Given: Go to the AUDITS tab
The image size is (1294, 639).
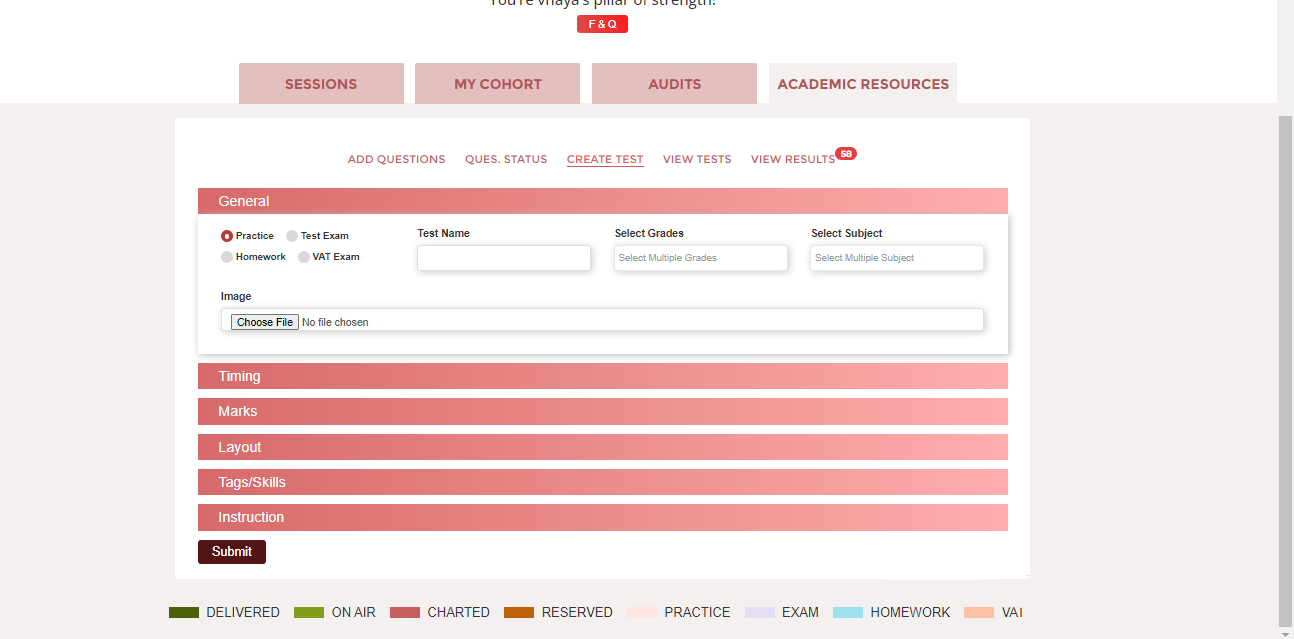Looking at the screenshot, I should (674, 83).
